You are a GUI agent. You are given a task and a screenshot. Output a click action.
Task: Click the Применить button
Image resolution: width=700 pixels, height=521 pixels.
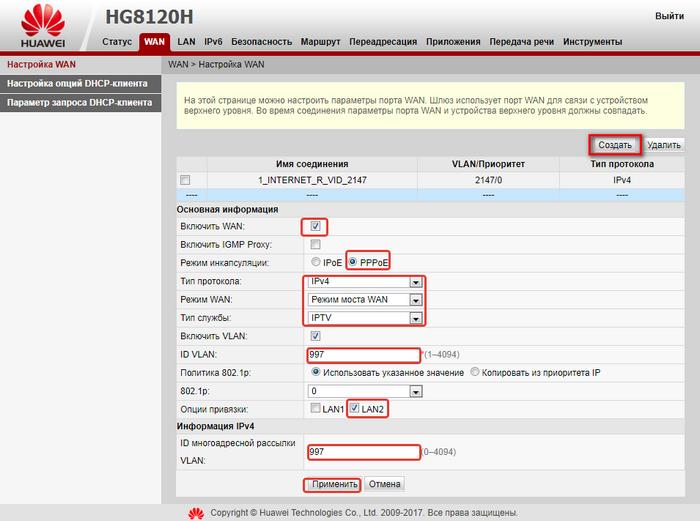[x=334, y=484]
